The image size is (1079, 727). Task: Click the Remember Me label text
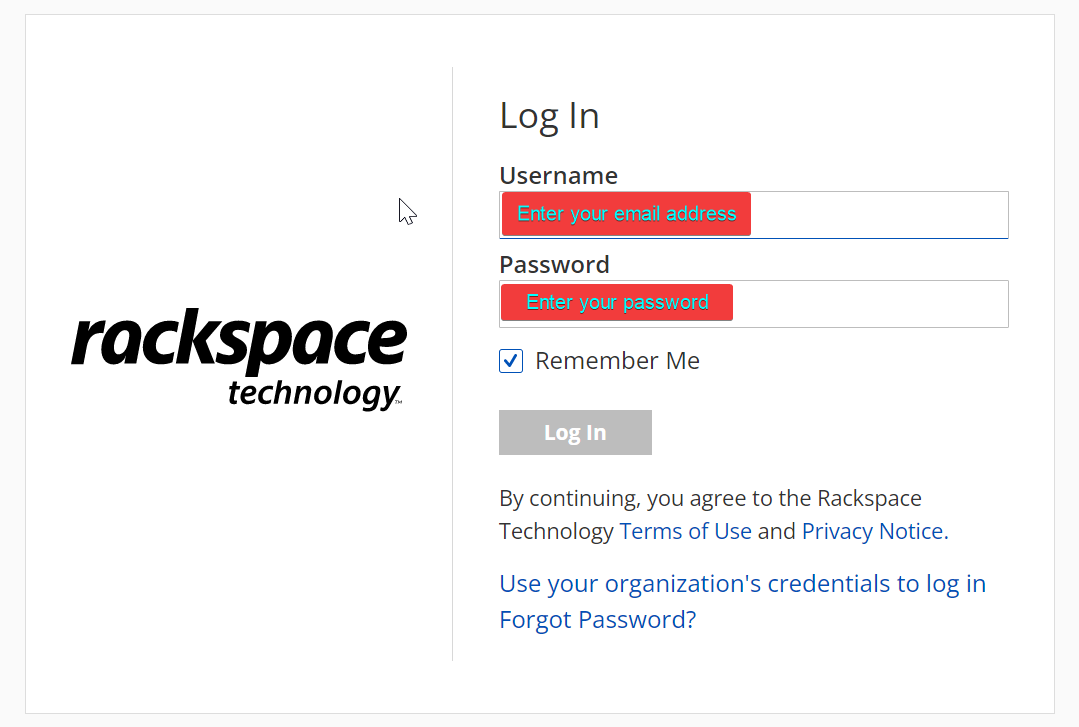pos(617,361)
